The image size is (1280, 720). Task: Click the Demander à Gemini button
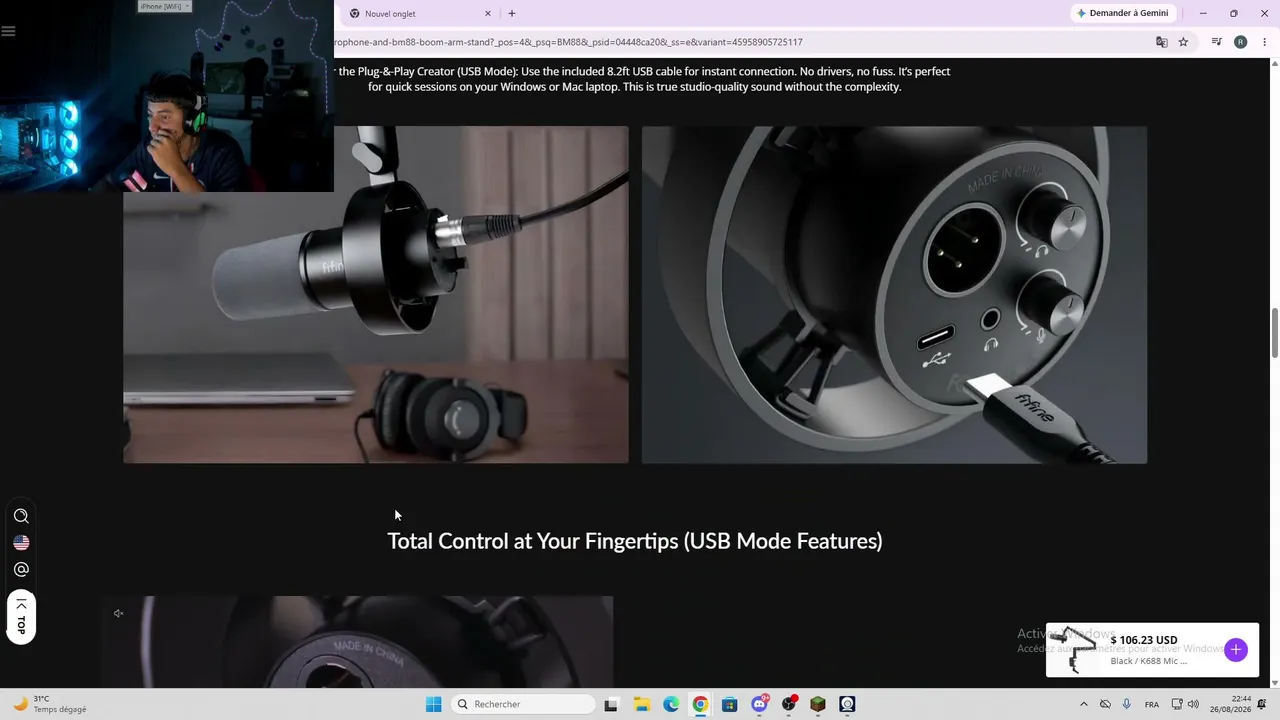pyautogui.click(x=1122, y=13)
